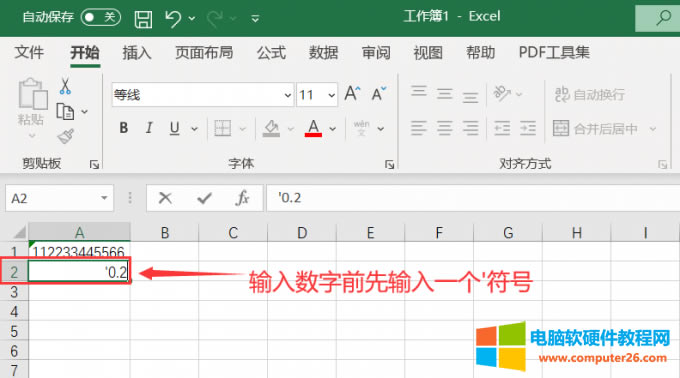Click the Fill Color bucket icon
Viewport: 680px width, 378px height.
[x=271, y=128]
